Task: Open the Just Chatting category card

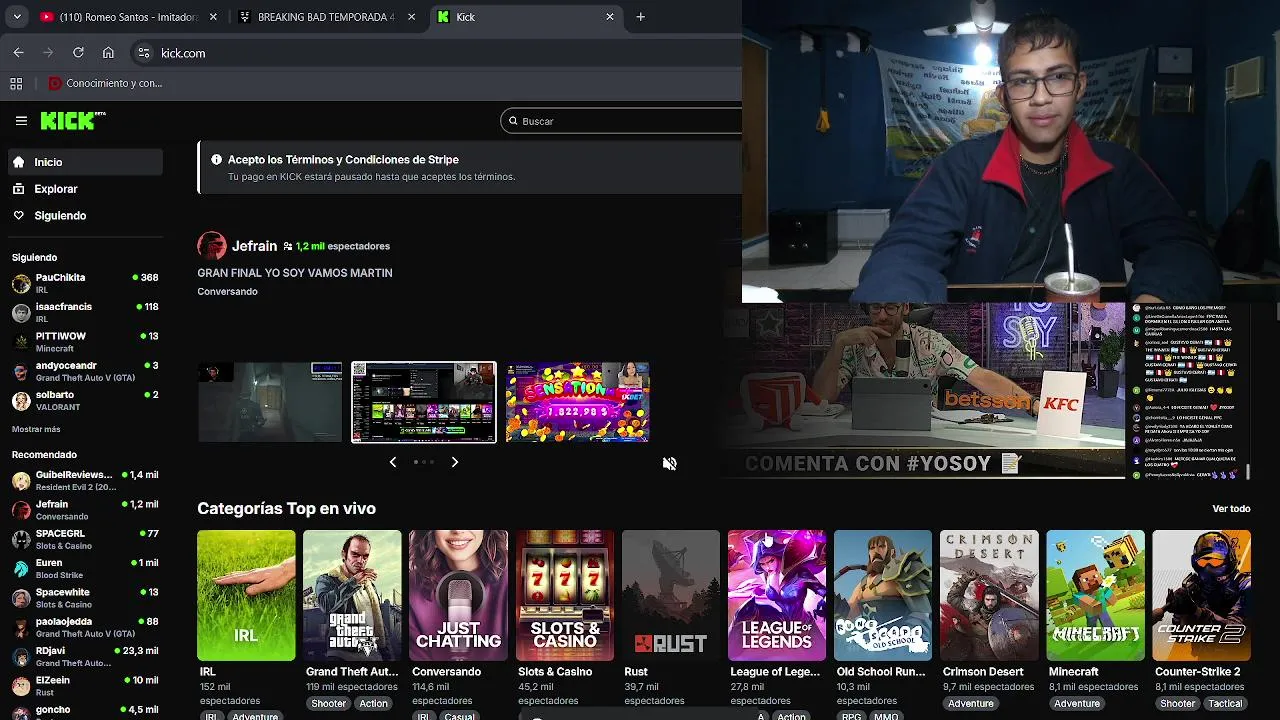Action: click(458, 595)
